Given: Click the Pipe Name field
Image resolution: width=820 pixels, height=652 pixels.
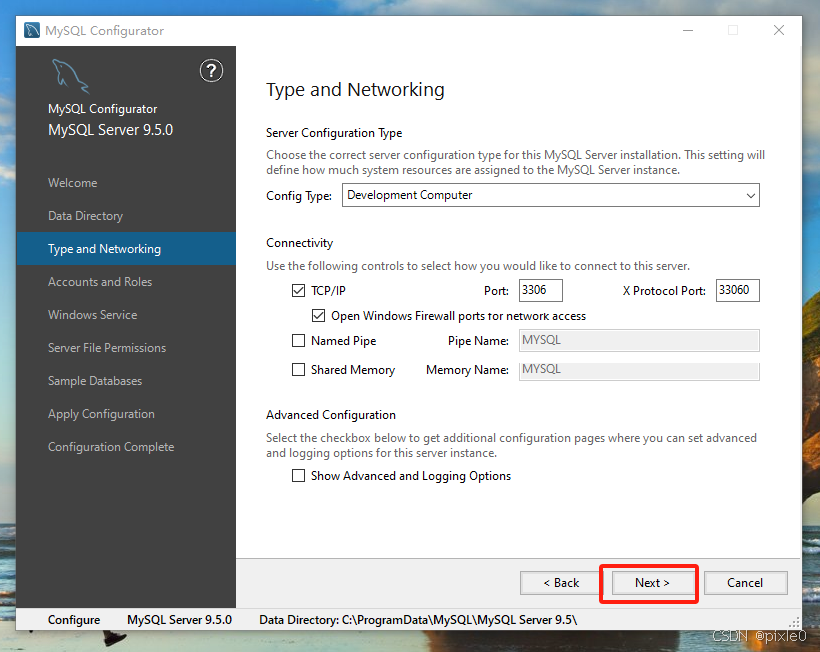Looking at the screenshot, I should 639,340.
